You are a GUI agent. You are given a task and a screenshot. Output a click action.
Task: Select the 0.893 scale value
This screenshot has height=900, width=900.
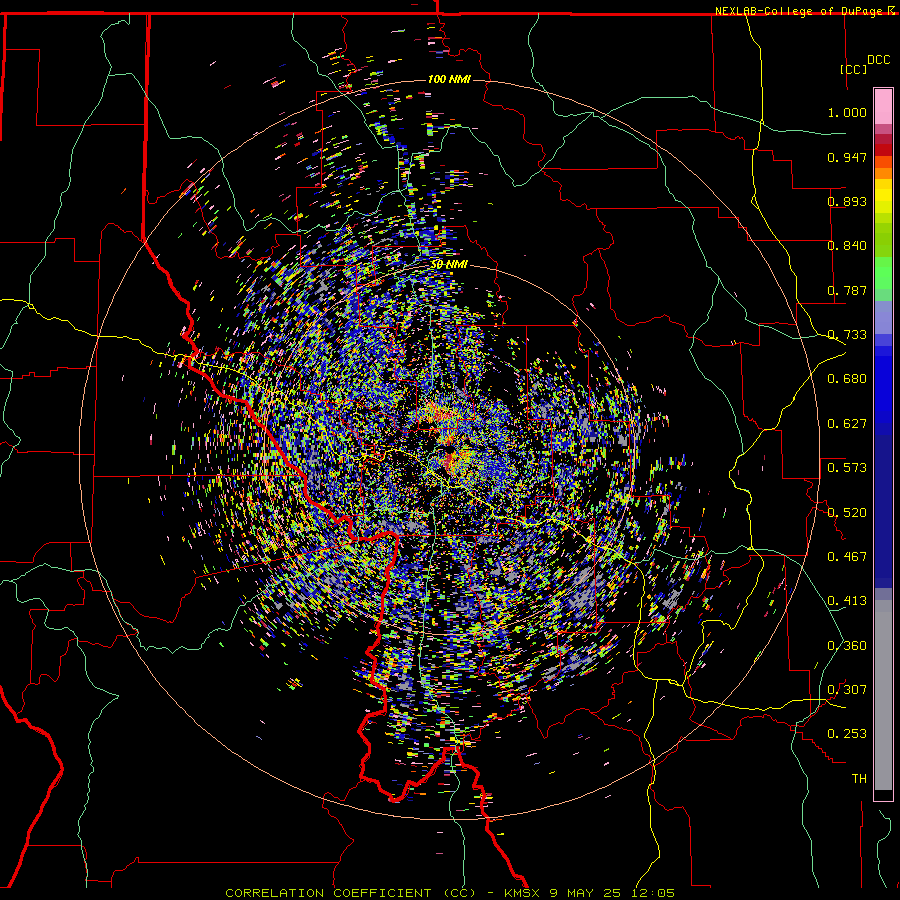pyautogui.click(x=847, y=201)
